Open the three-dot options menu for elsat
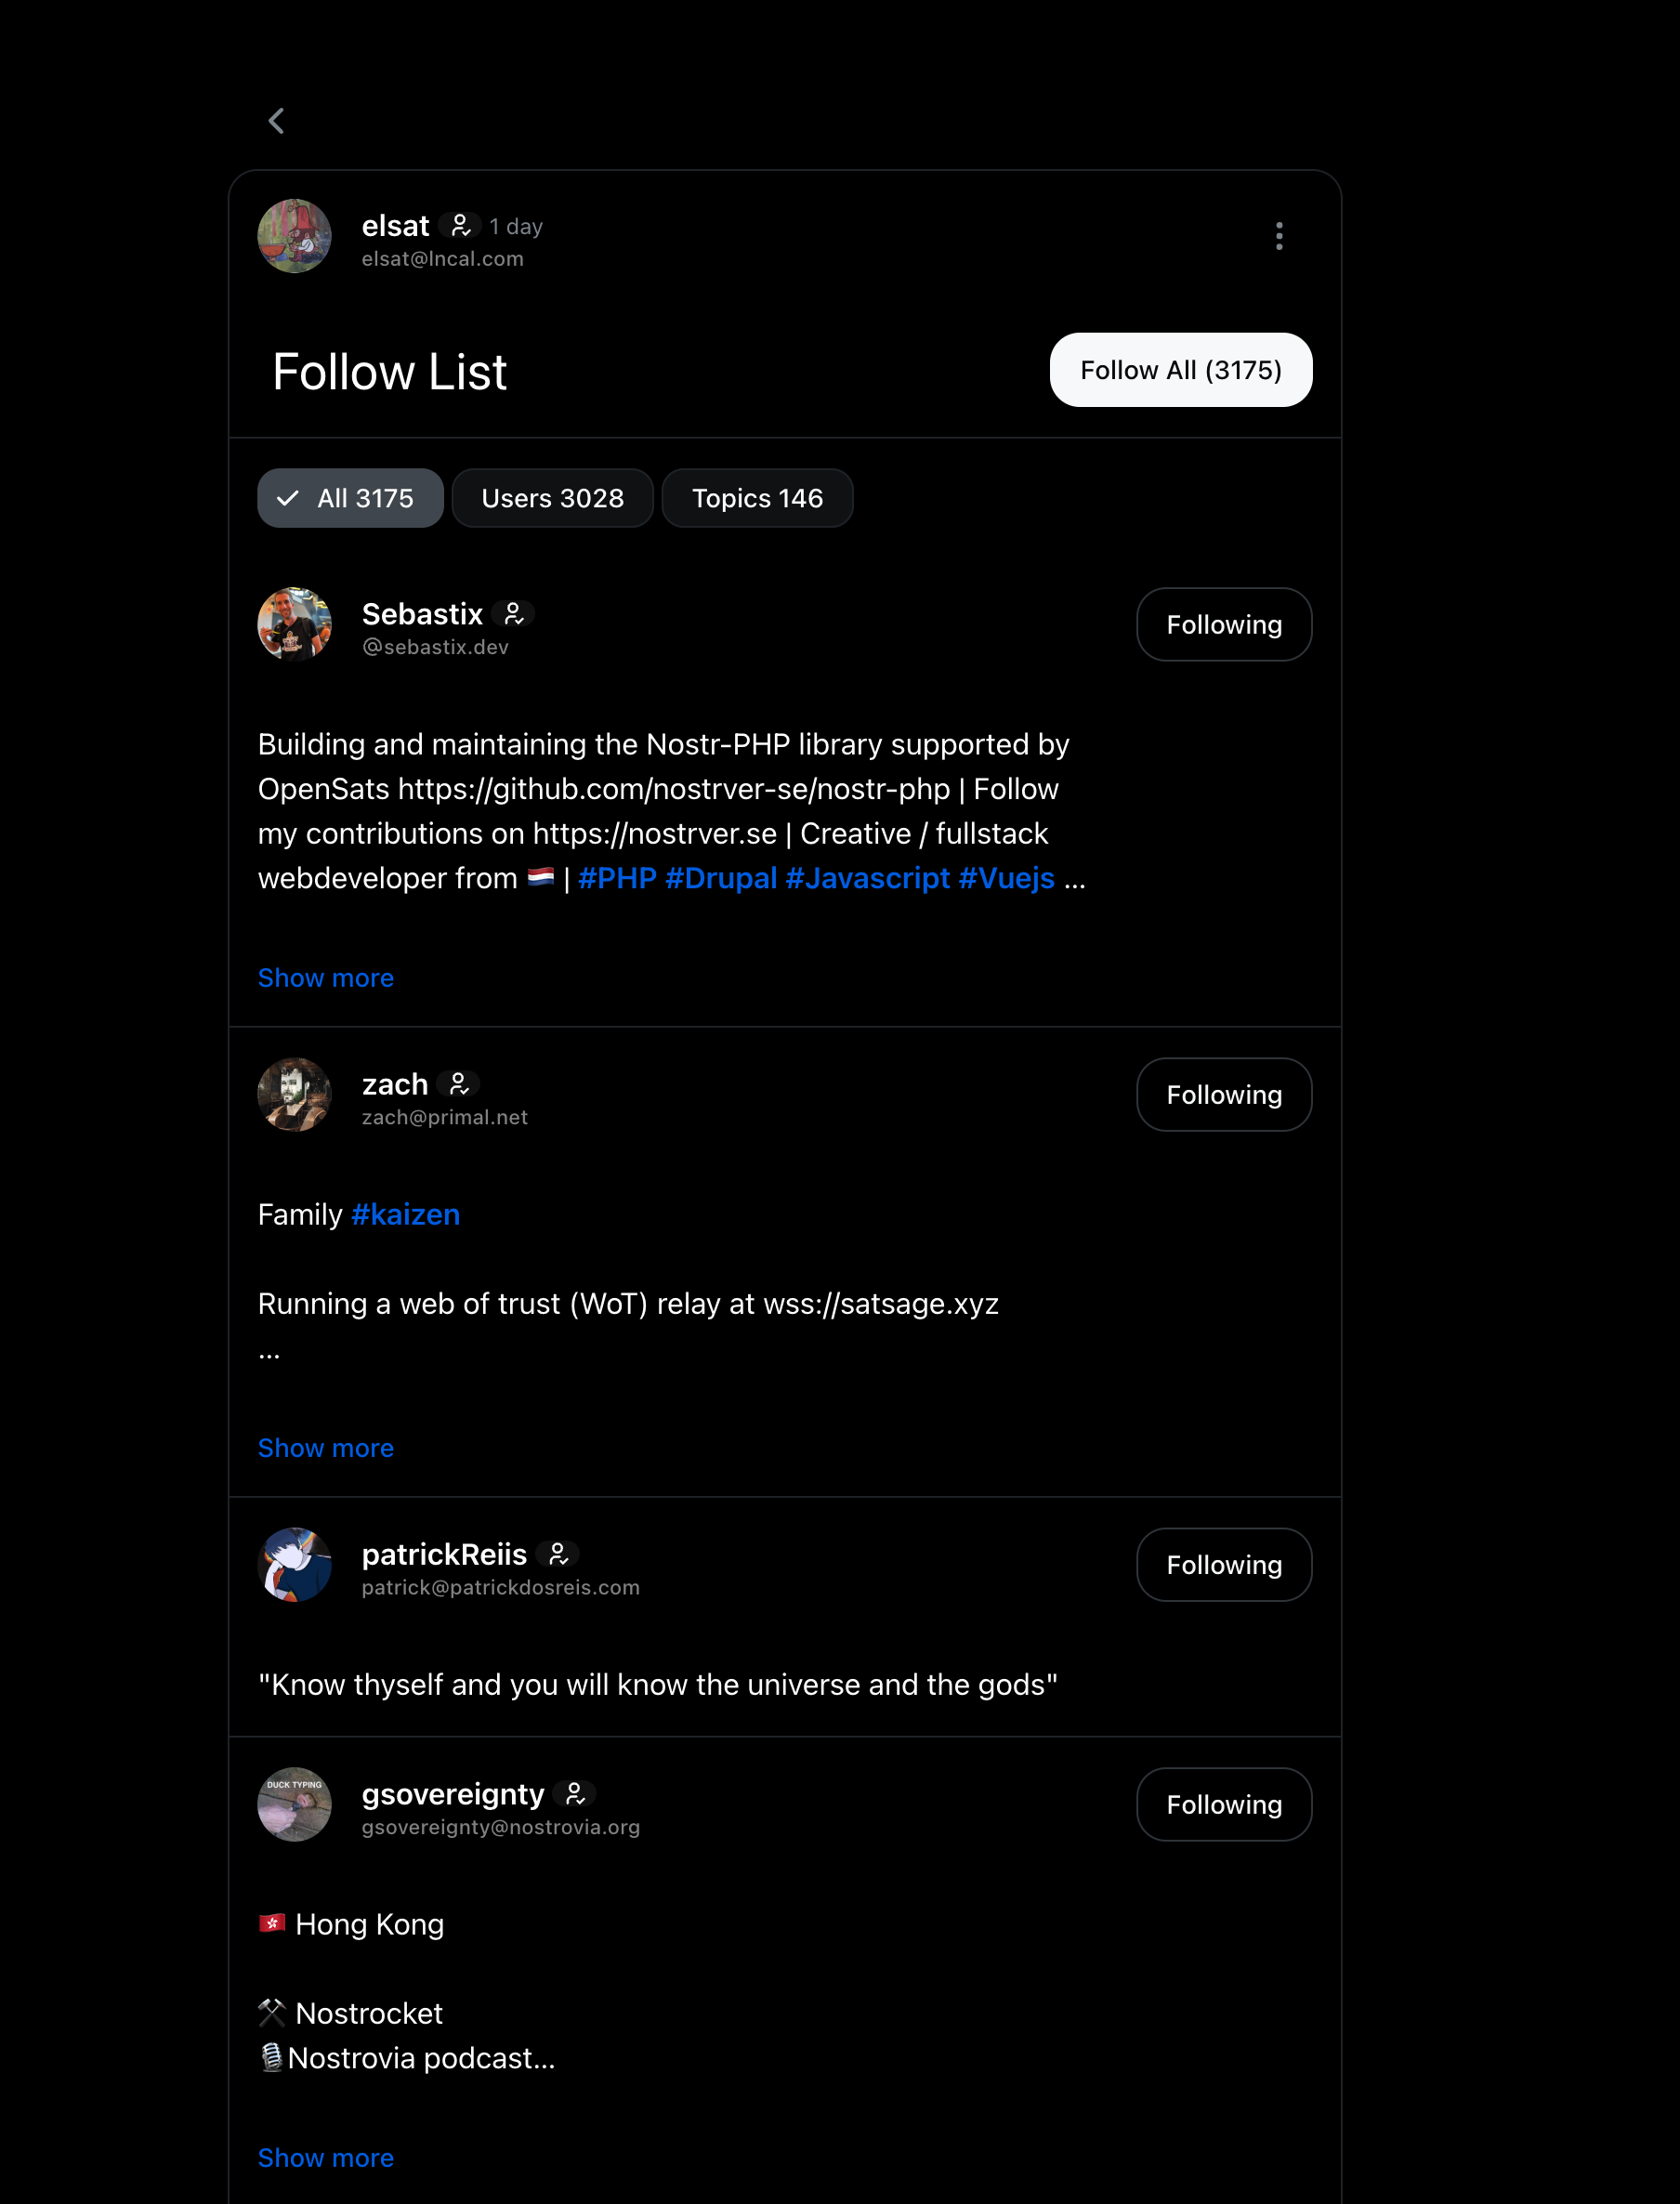 pyautogui.click(x=1279, y=236)
